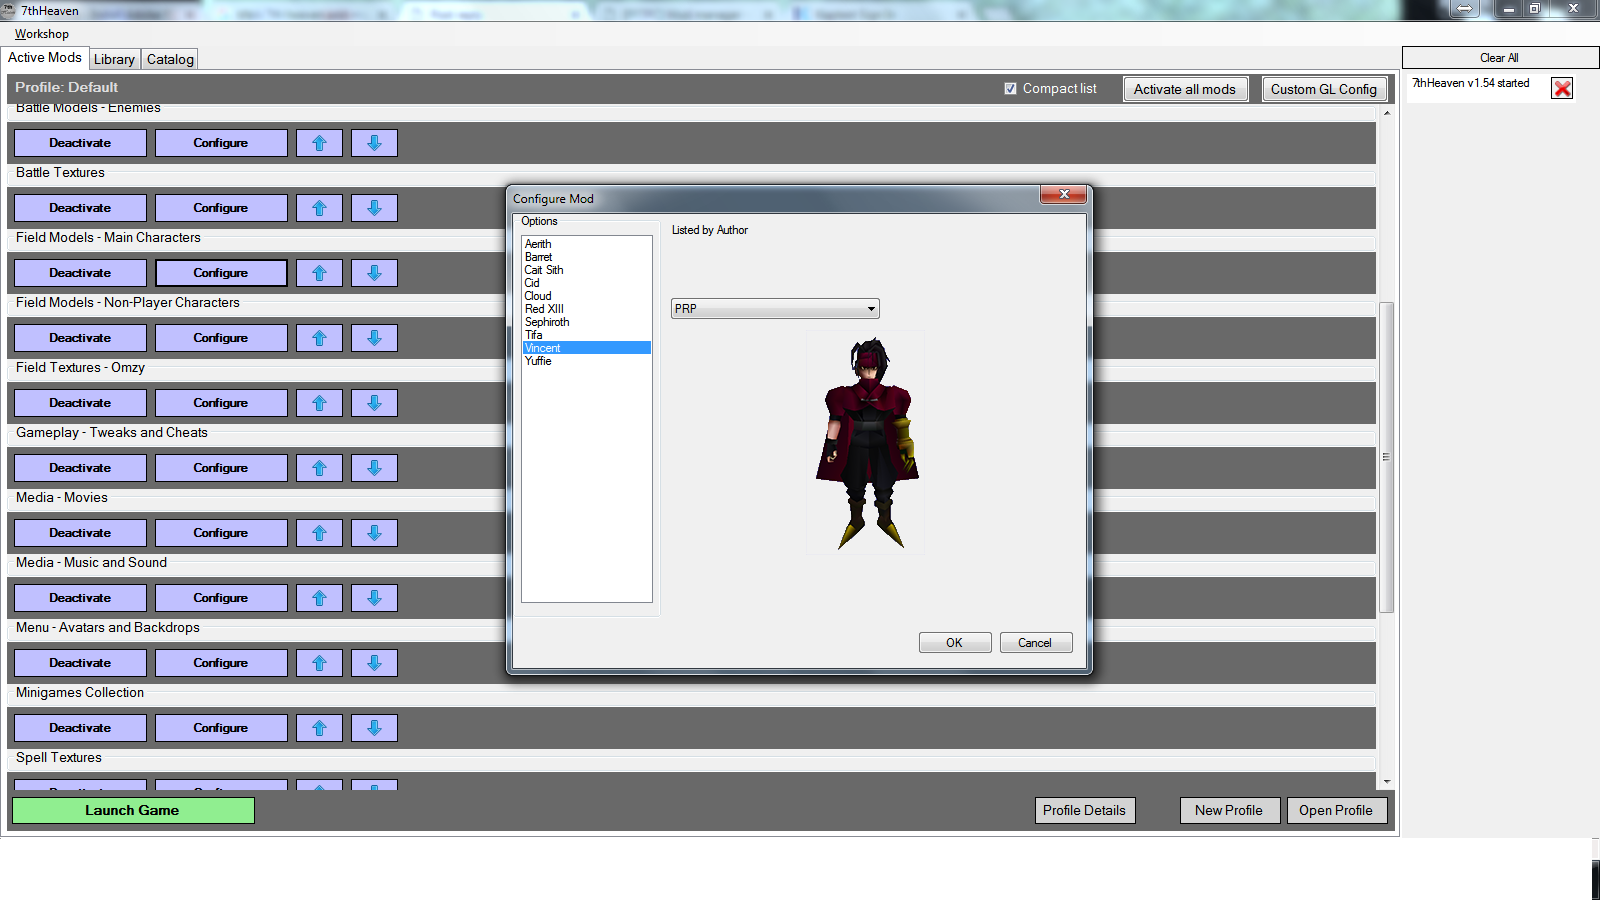Move Media - Movies mod down

tap(374, 533)
